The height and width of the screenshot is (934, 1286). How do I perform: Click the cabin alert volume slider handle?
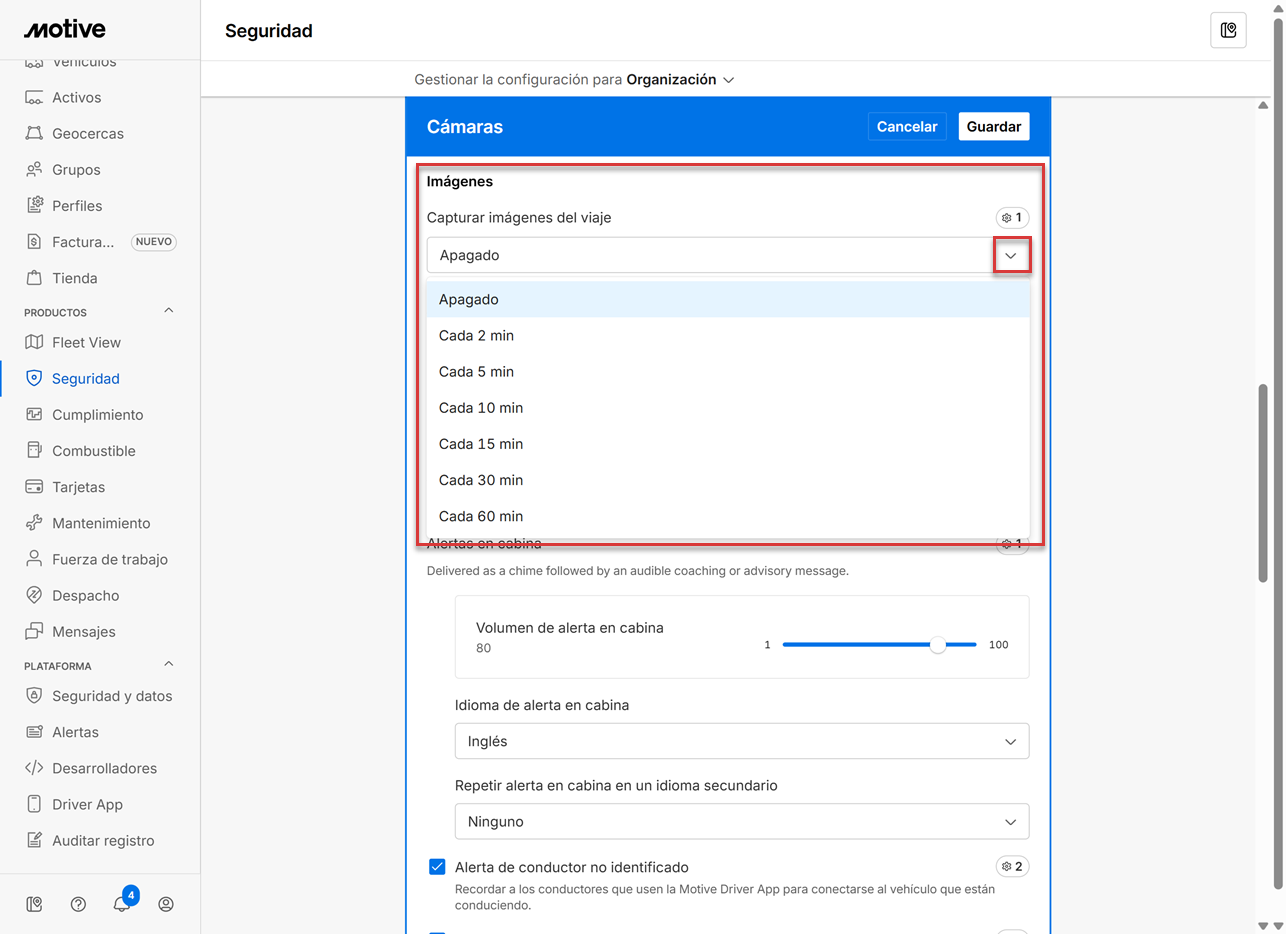[937, 645]
